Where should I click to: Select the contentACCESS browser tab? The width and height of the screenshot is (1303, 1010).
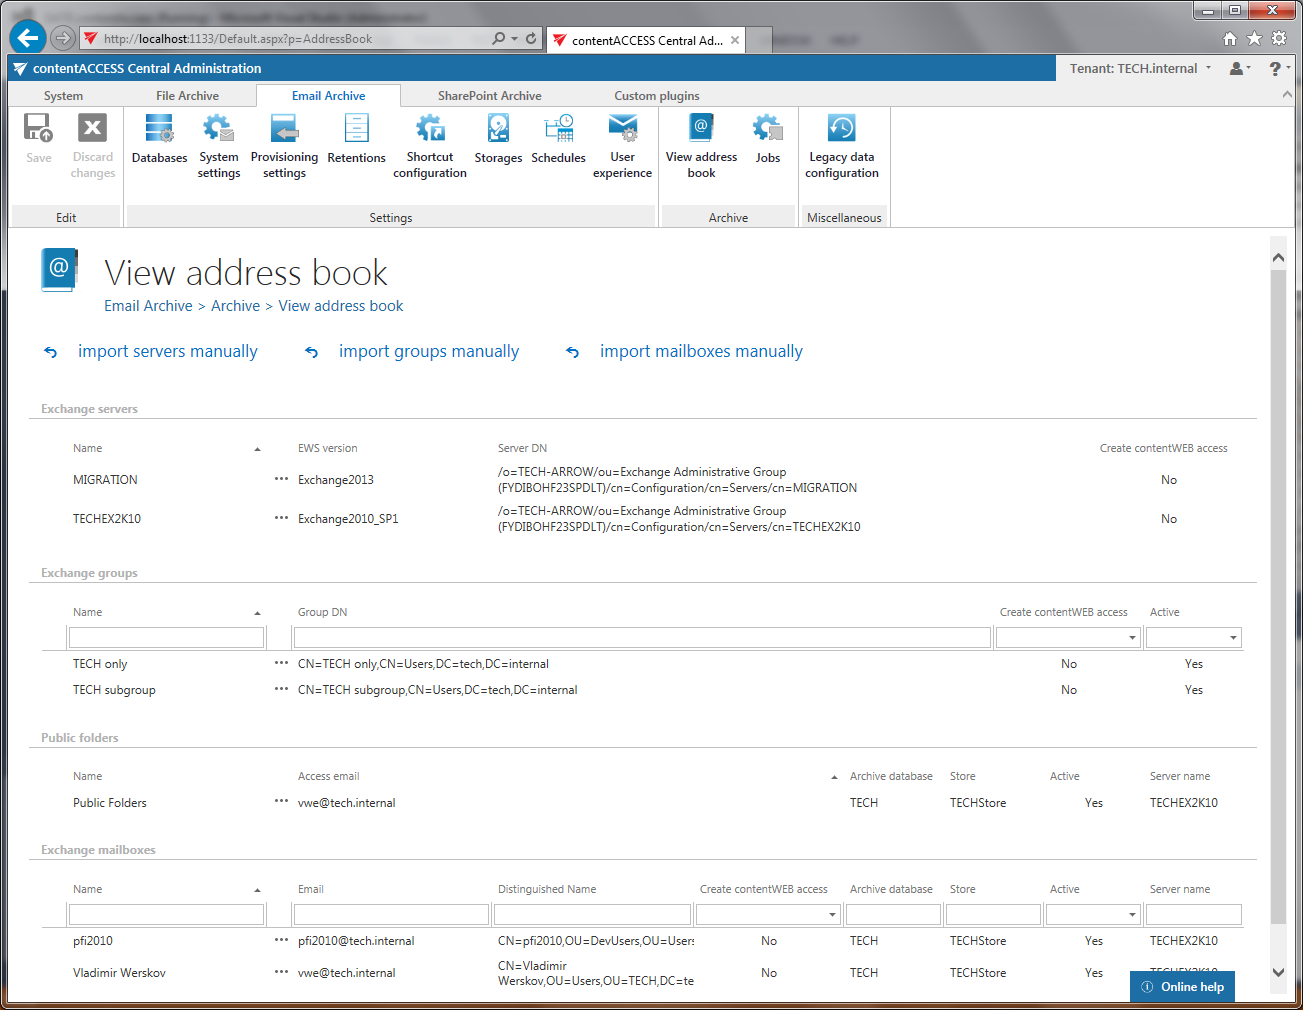646,40
